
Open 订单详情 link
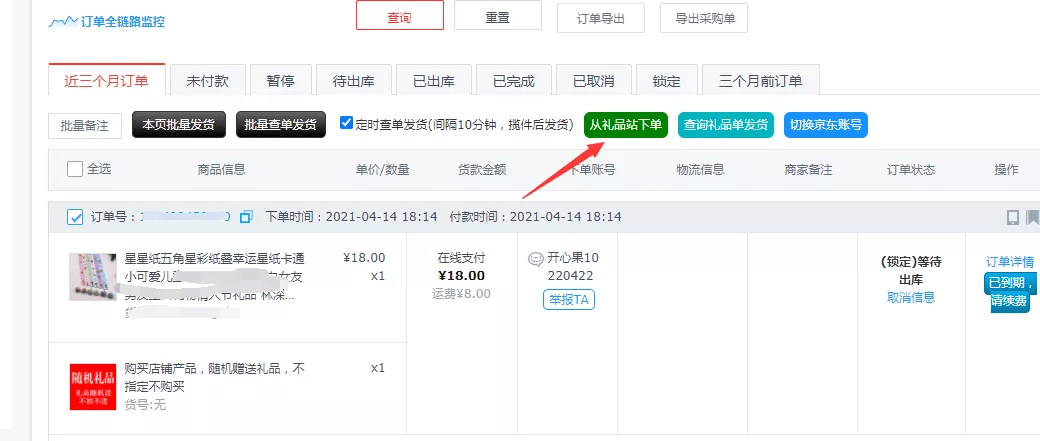tap(1010, 261)
